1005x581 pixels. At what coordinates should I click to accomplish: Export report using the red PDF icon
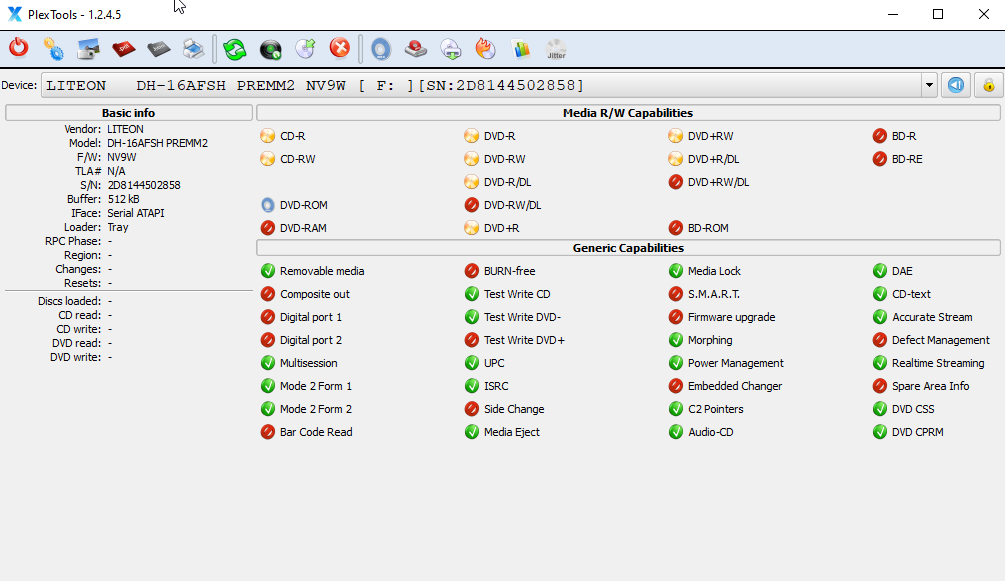click(x=124, y=49)
